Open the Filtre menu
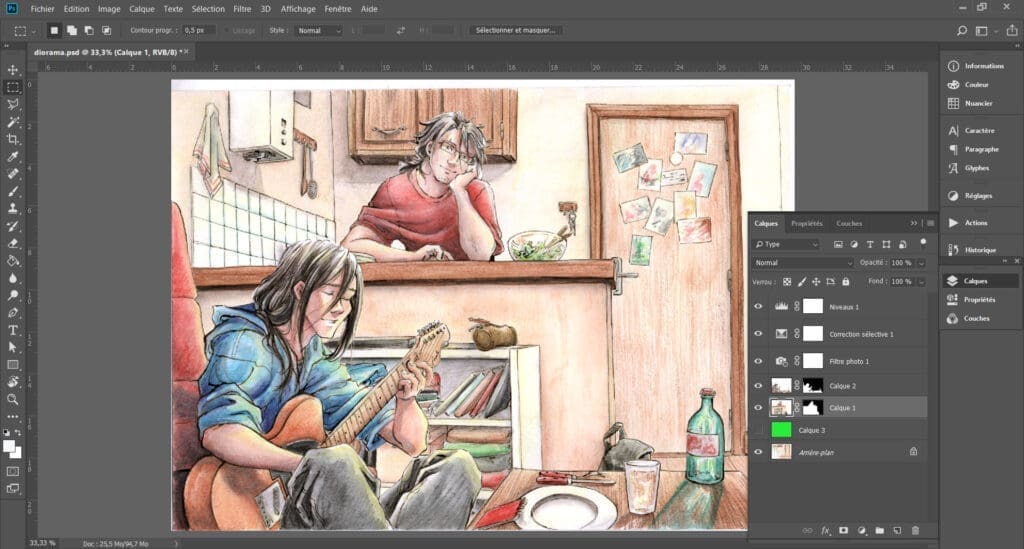 (242, 9)
